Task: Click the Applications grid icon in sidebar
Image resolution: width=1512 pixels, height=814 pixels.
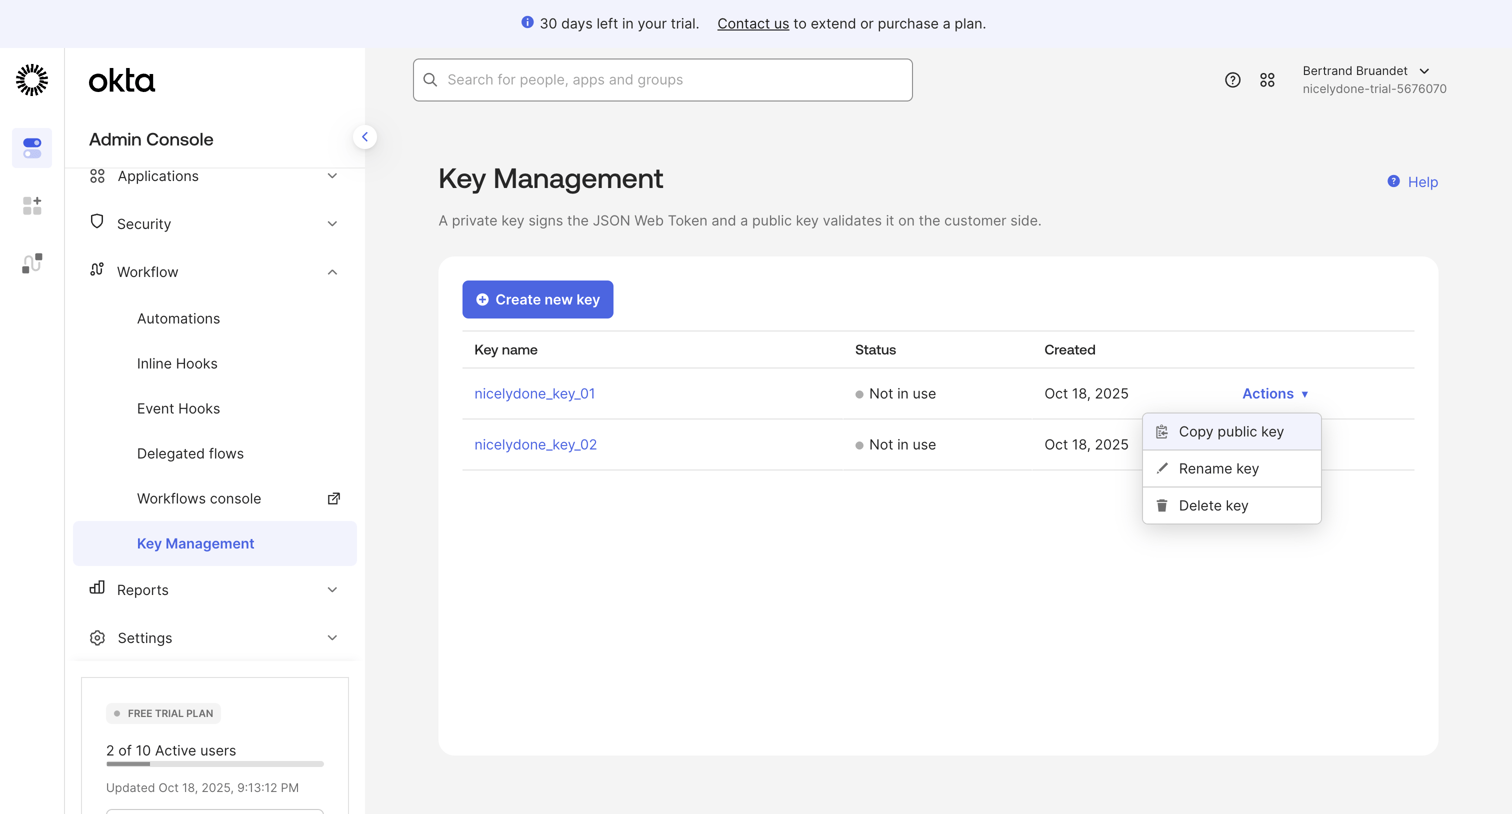Action: pos(97,176)
